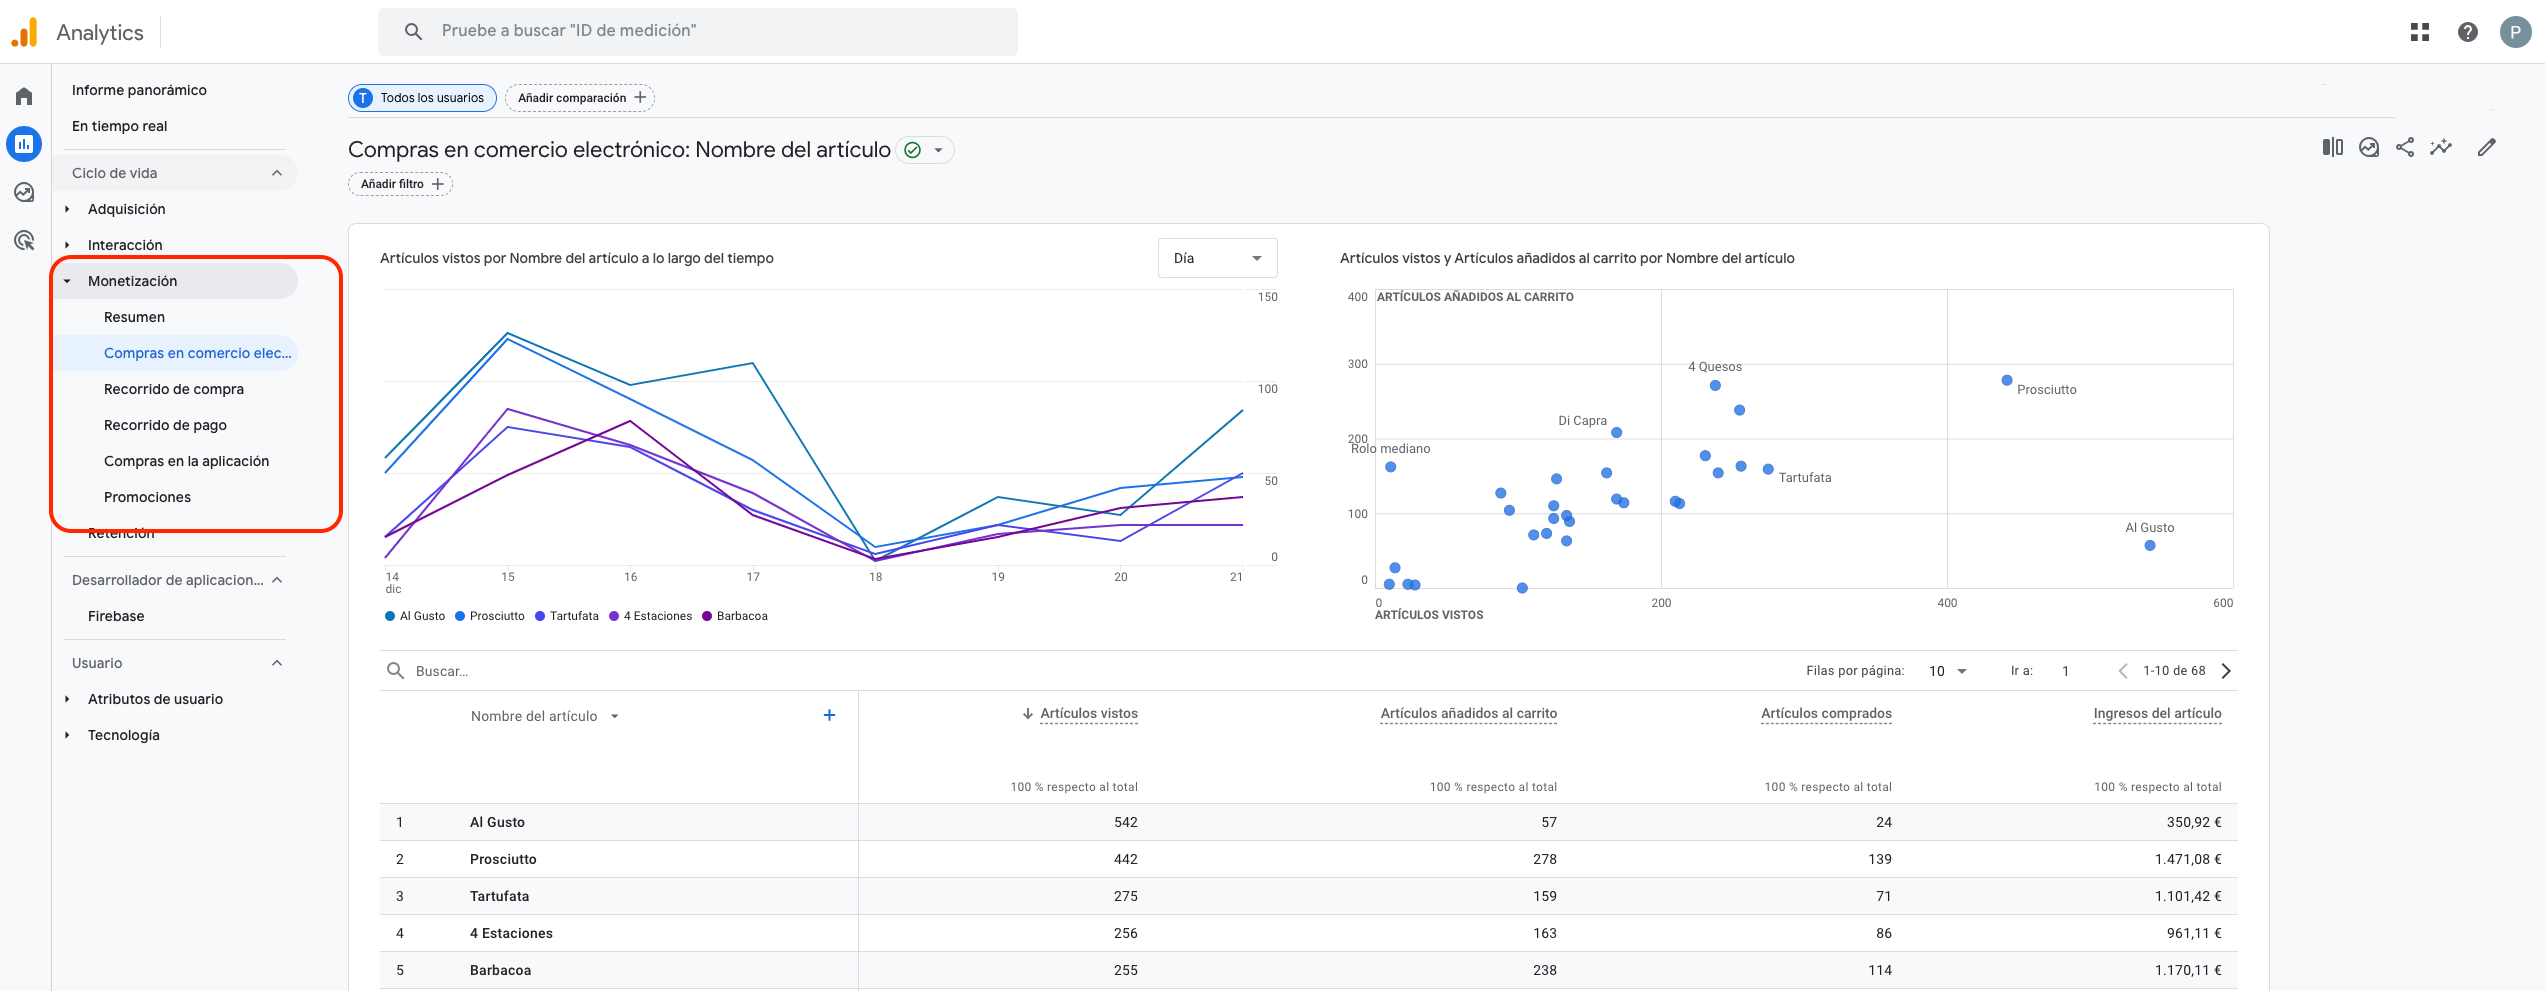Select Promociones in Monetización menu
2545x991 pixels.
147,497
